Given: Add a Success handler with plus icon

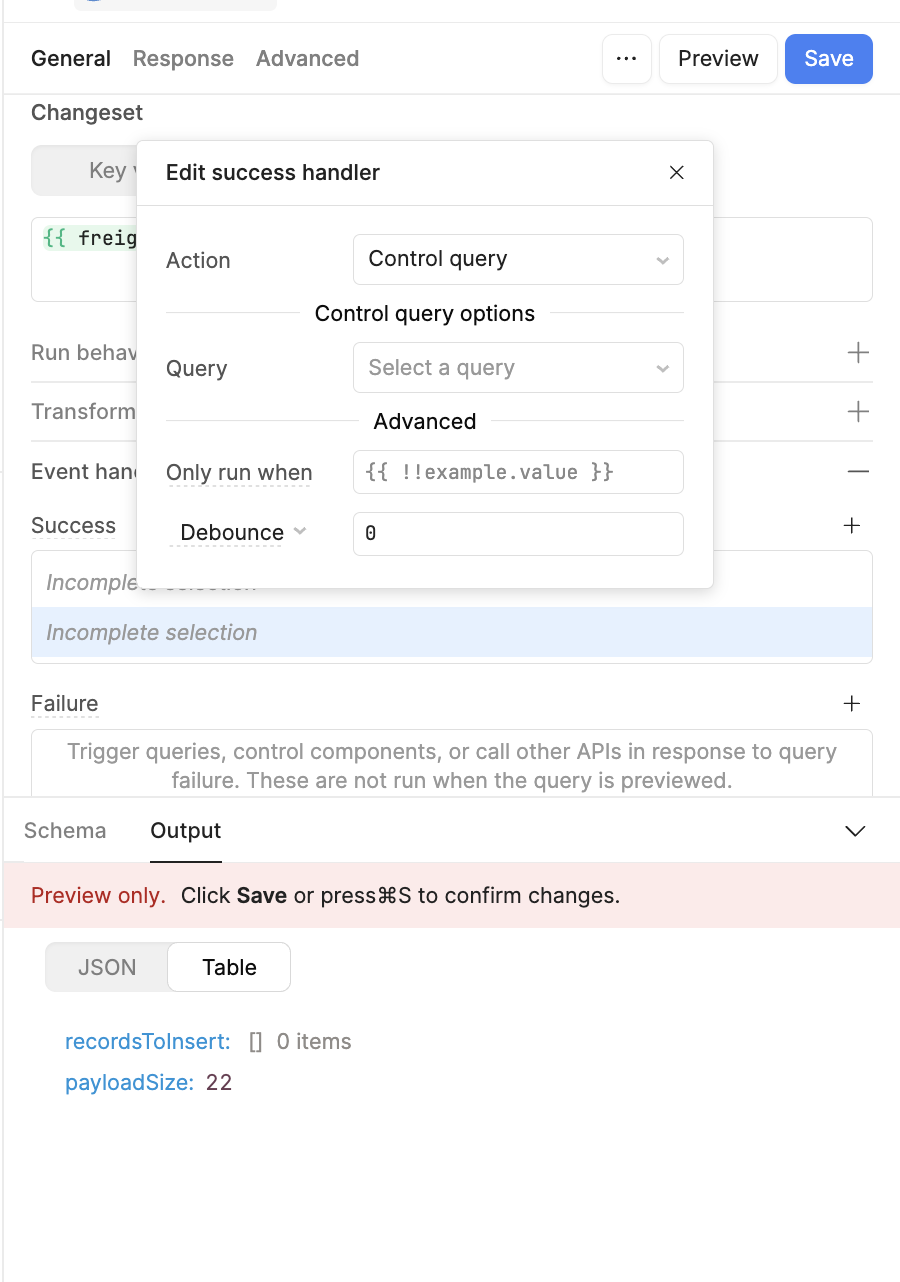Looking at the screenshot, I should 852,526.
